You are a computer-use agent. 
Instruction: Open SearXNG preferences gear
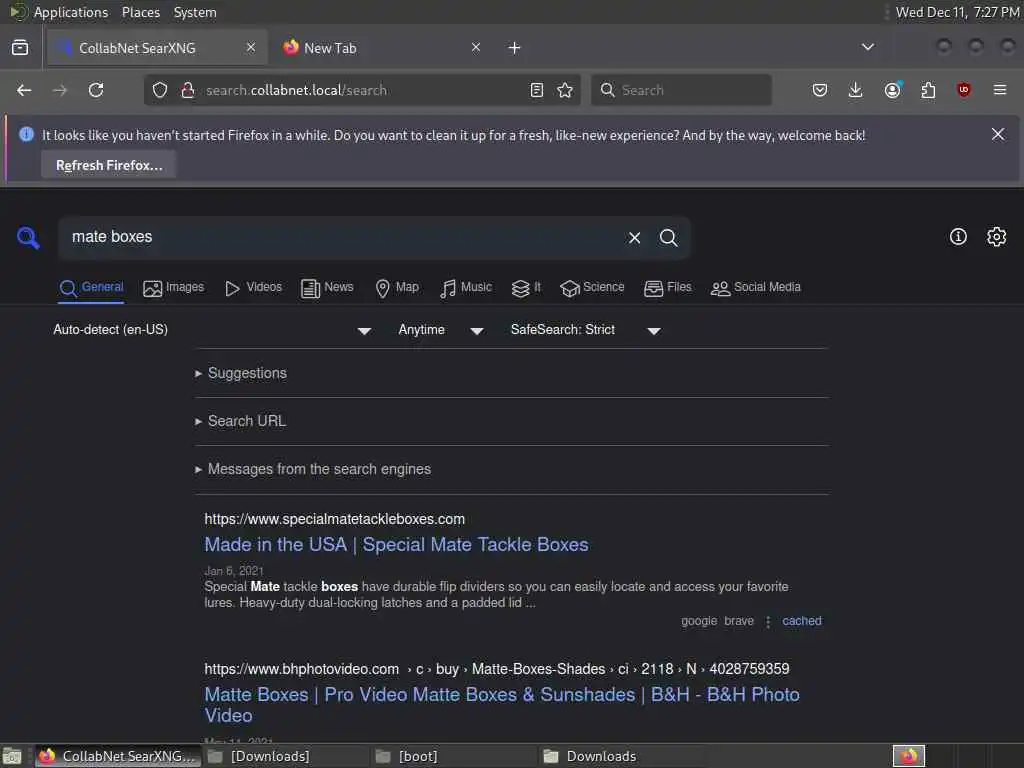pyautogui.click(x=997, y=236)
